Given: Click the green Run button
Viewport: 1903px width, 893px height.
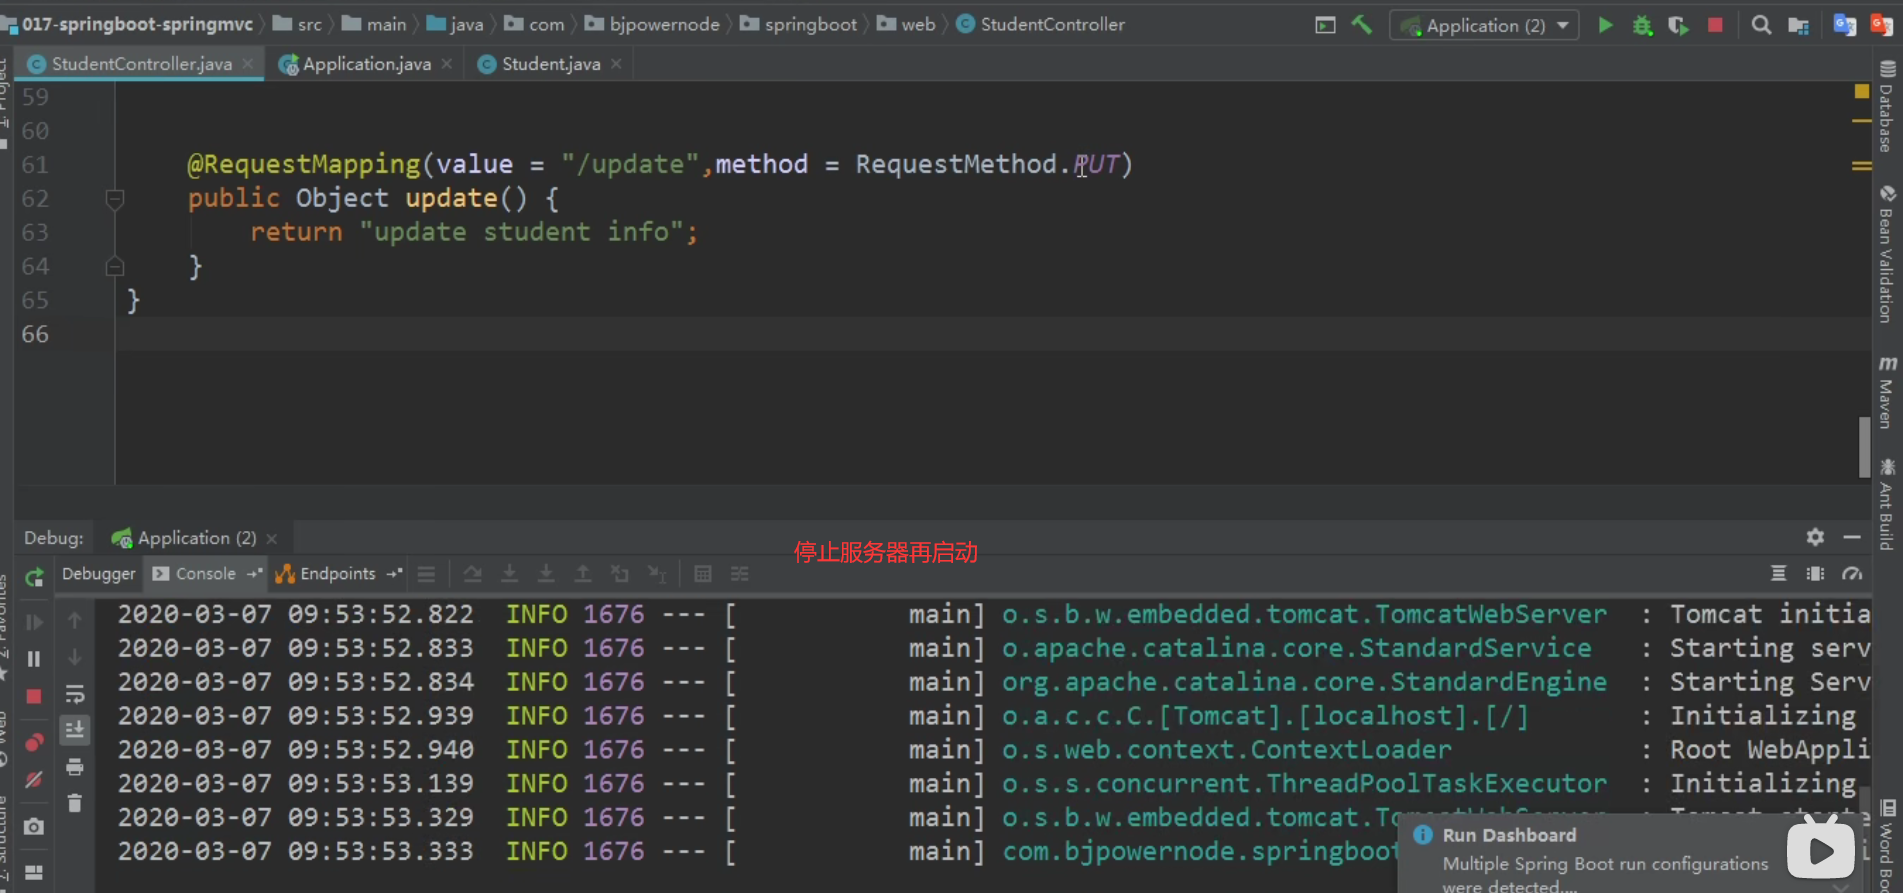Looking at the screenshot, I should [x=1605, y=25].
